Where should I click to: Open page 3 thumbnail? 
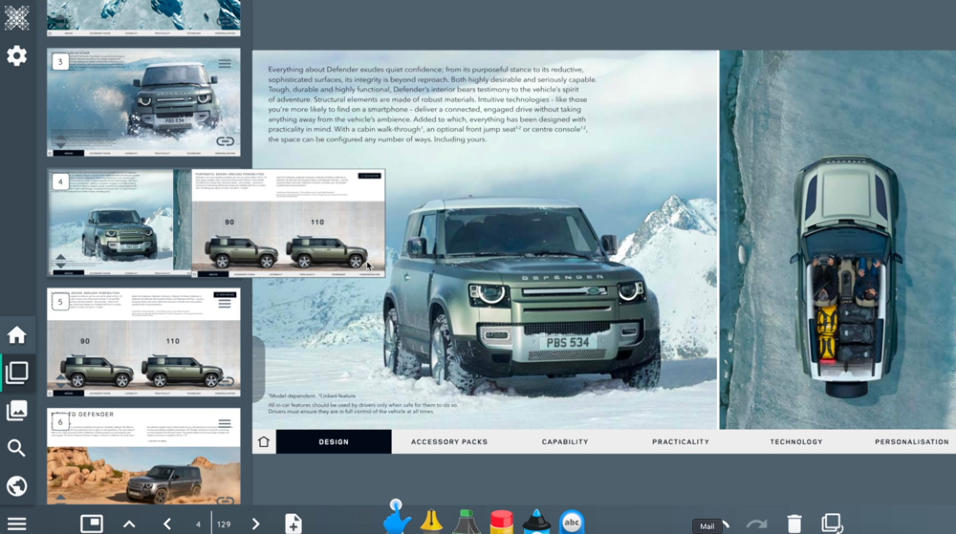[144, 102]
